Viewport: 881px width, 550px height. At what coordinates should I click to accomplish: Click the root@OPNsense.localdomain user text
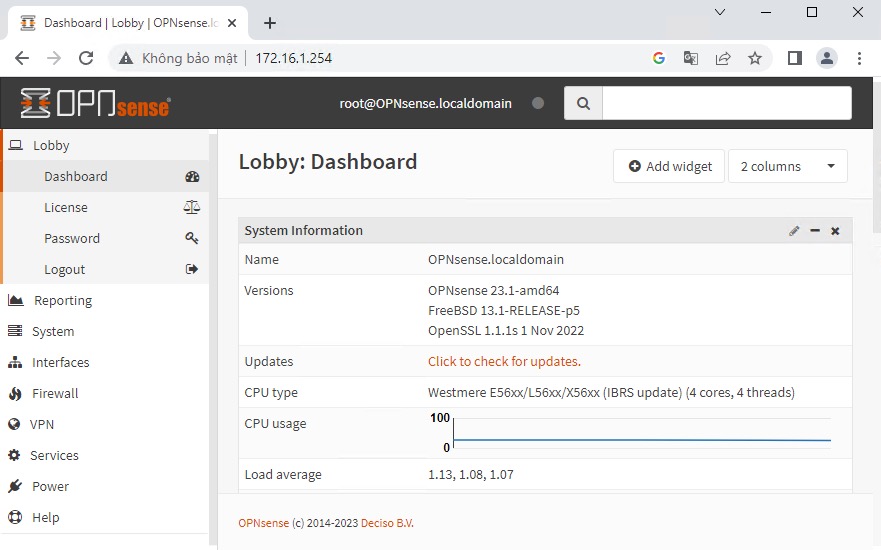click(425, 103)
